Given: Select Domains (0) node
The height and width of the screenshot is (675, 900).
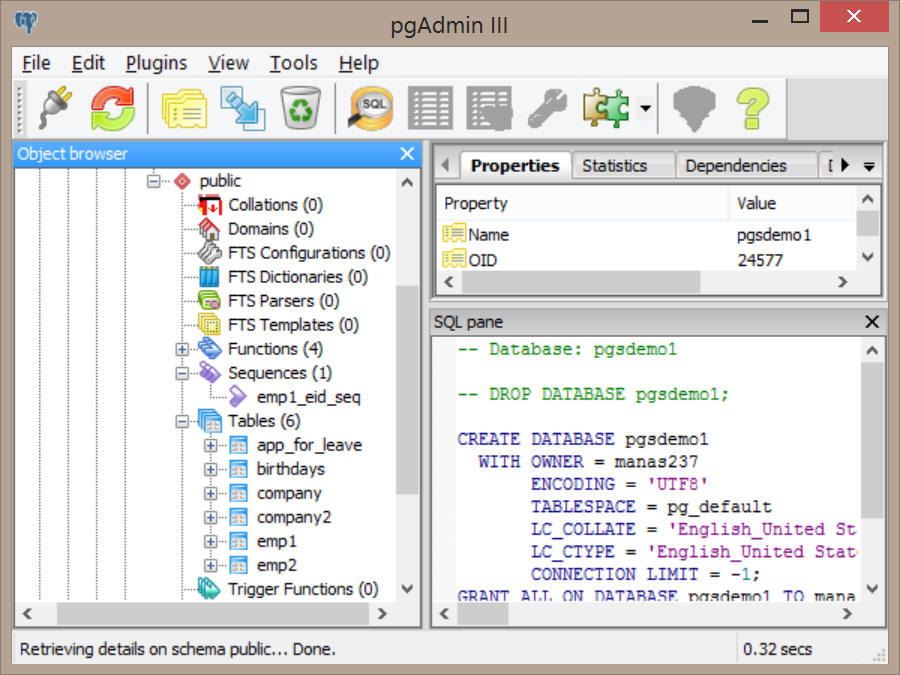Looking at the screenshot, I should coord(270,229).
